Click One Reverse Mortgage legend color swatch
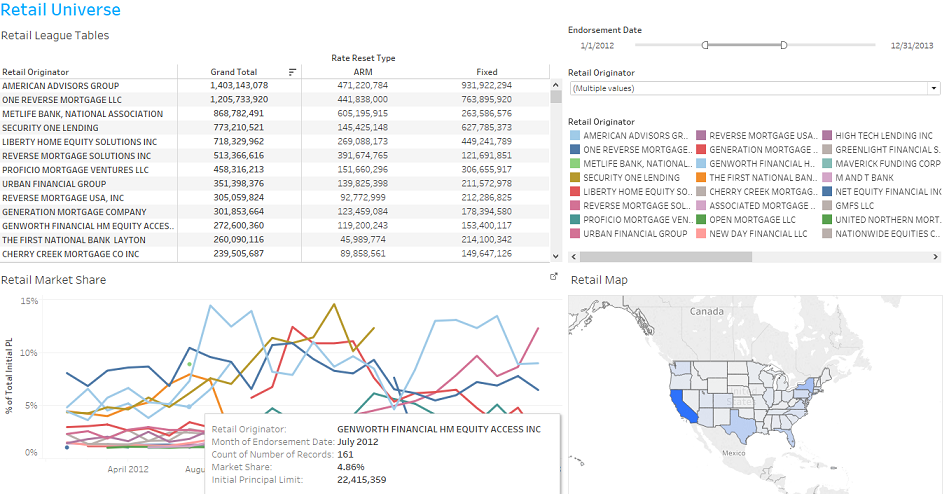This screenshot has width=949, height=494. (x=574, y=150)
